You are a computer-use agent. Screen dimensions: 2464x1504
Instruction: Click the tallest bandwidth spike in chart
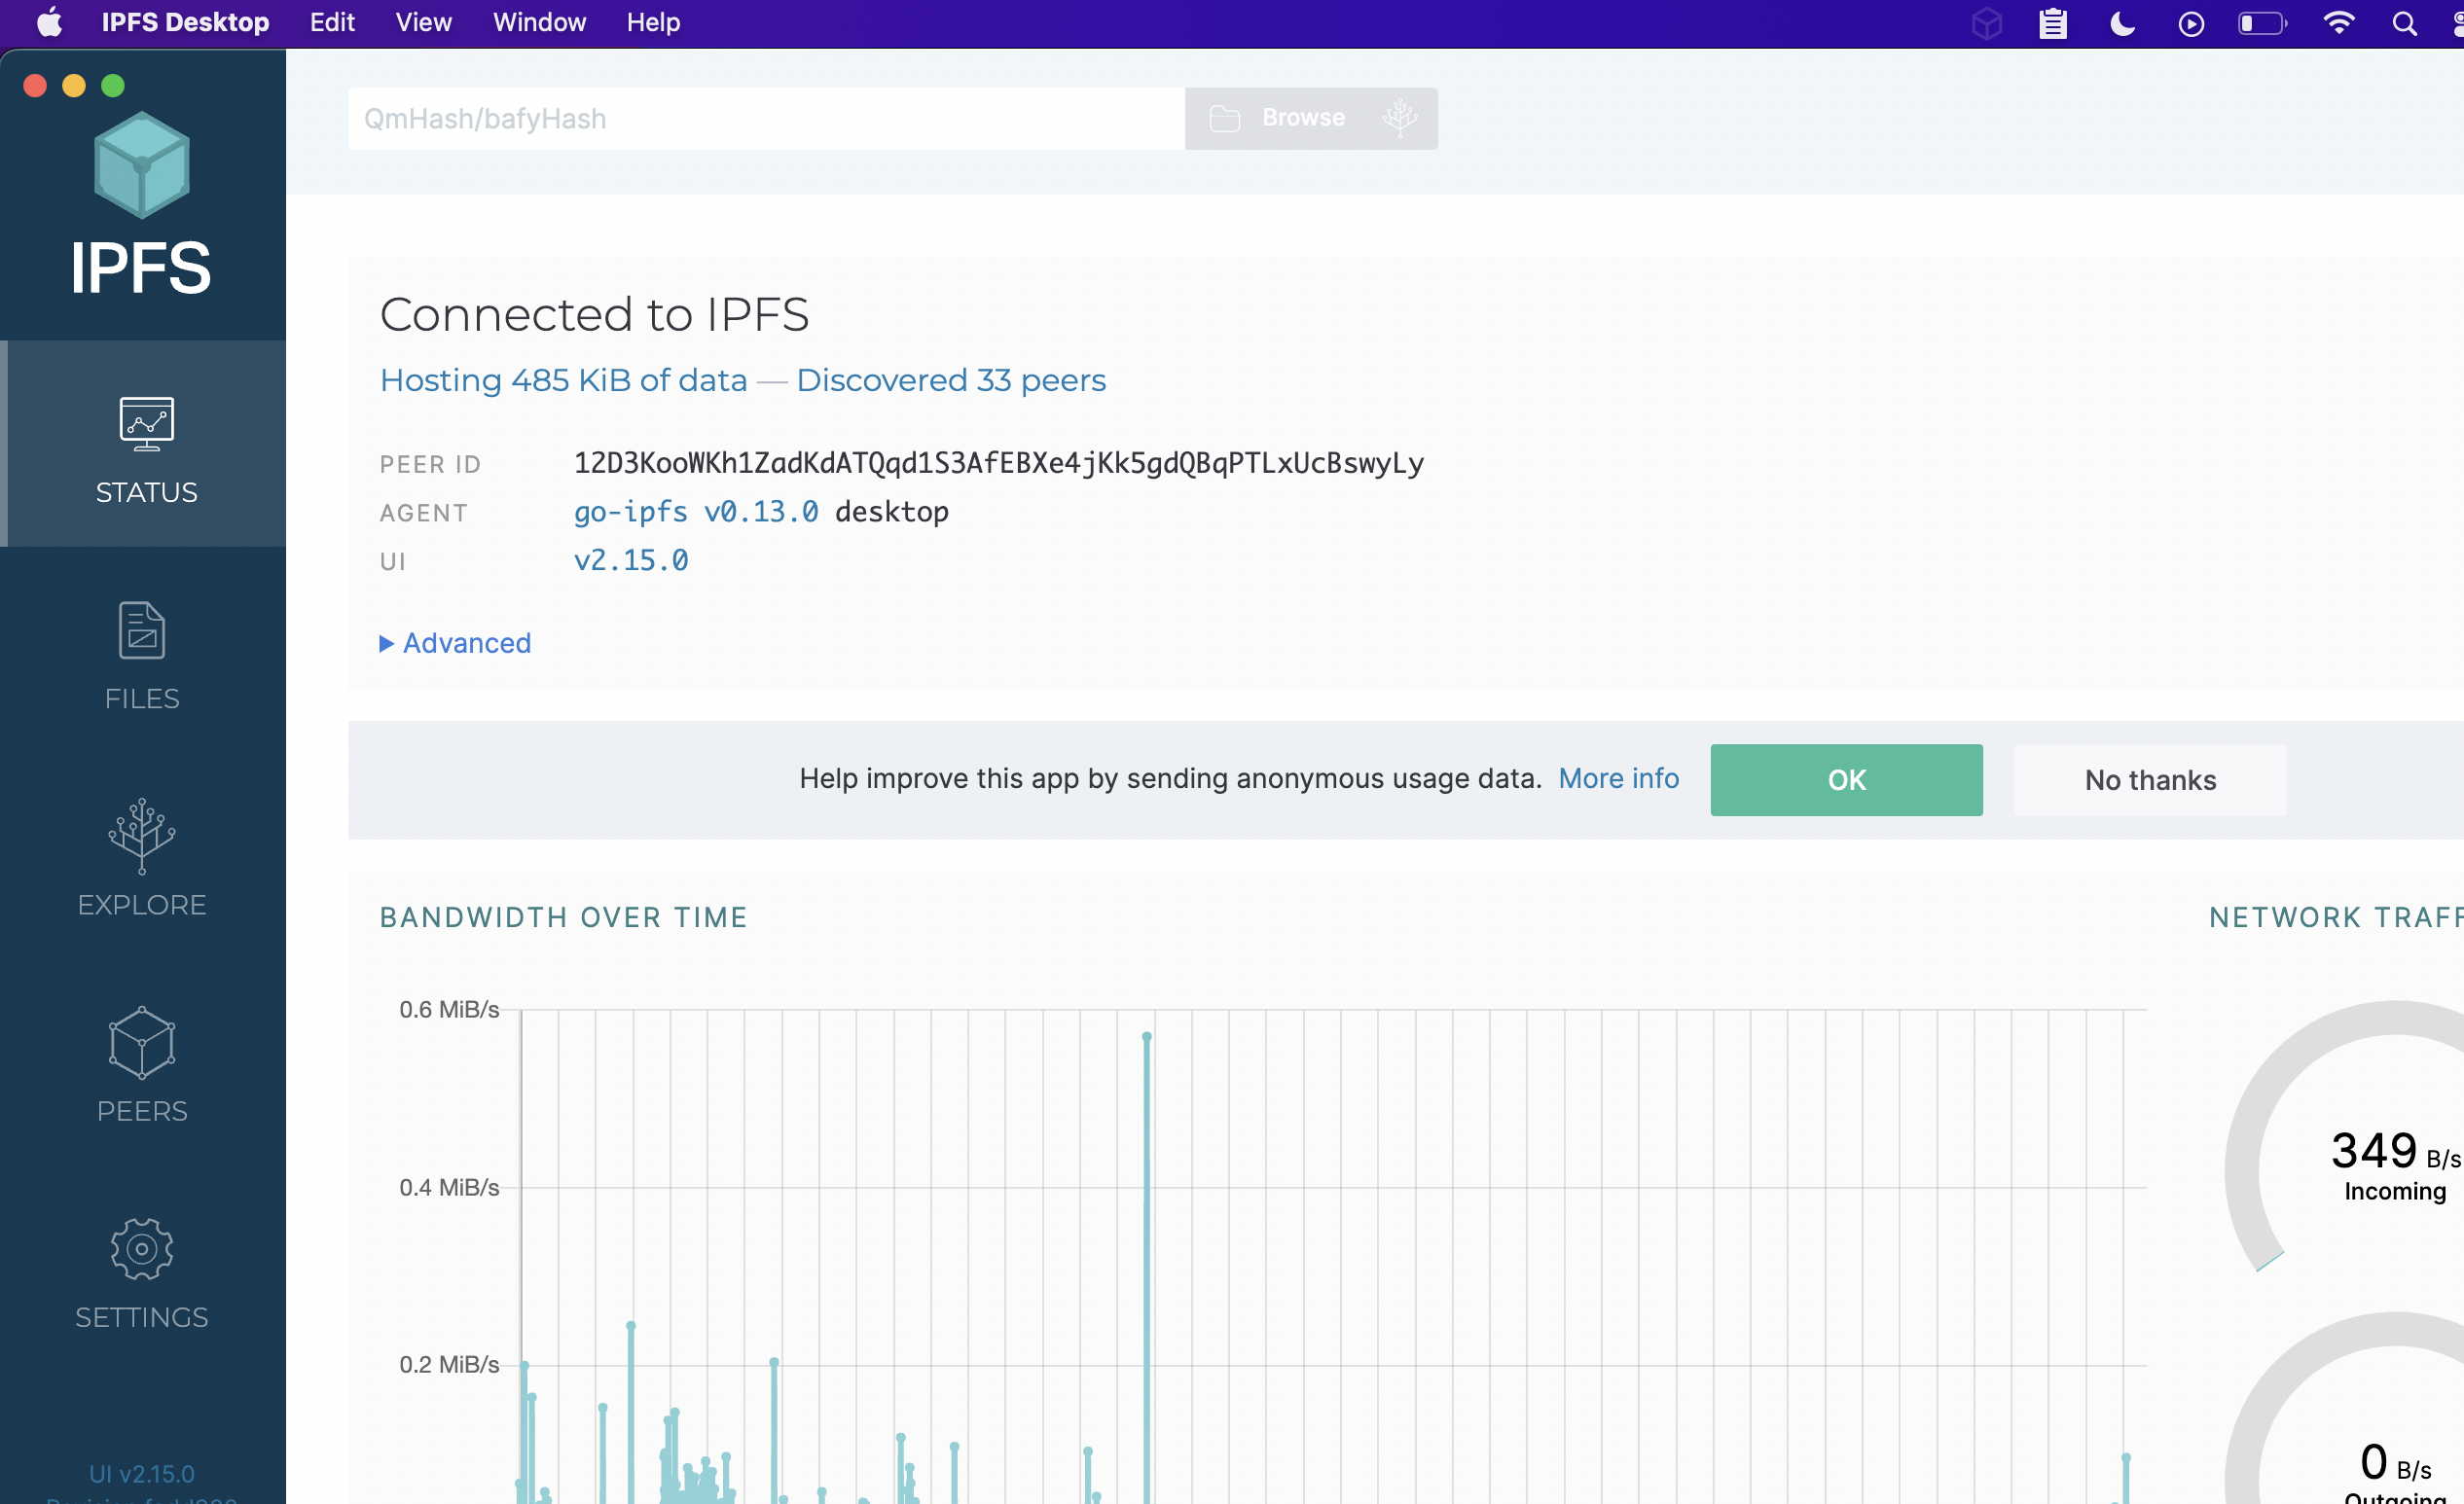1147,1268
